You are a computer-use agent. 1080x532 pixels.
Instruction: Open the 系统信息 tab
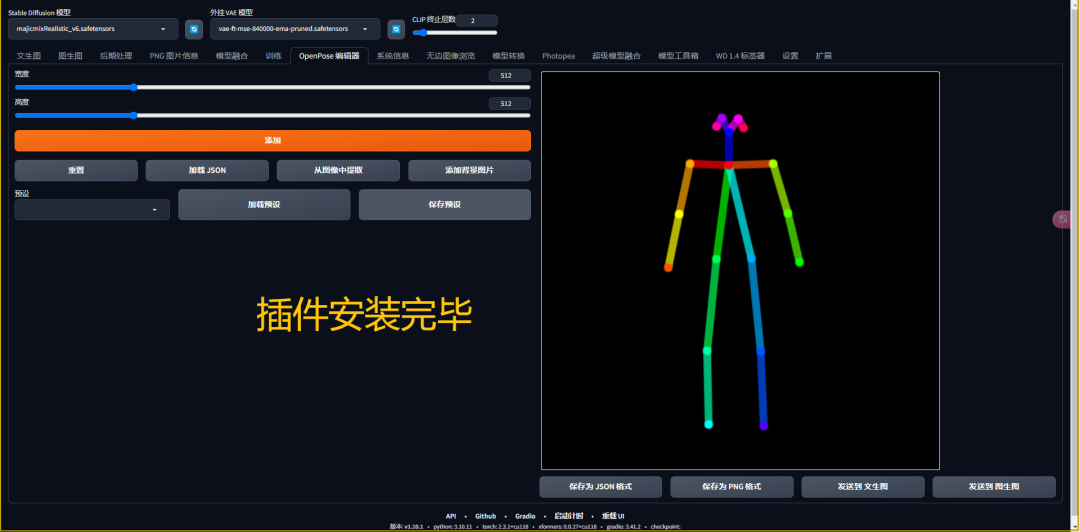point(393,56)
